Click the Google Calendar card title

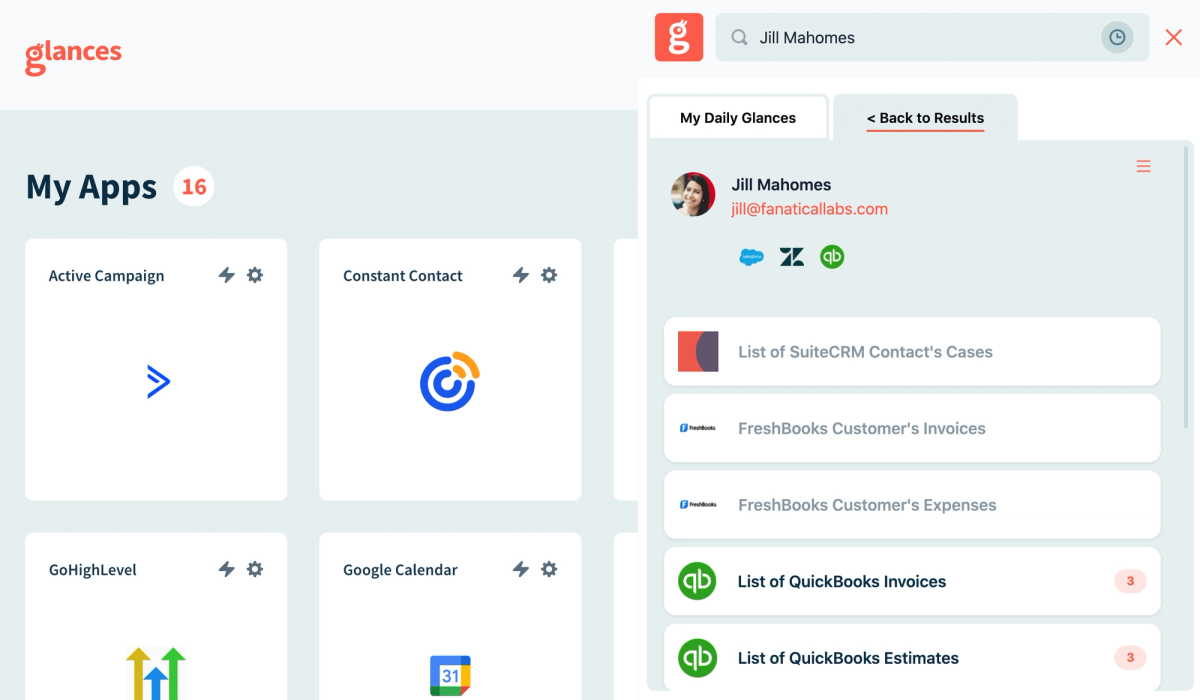point(400,570)
